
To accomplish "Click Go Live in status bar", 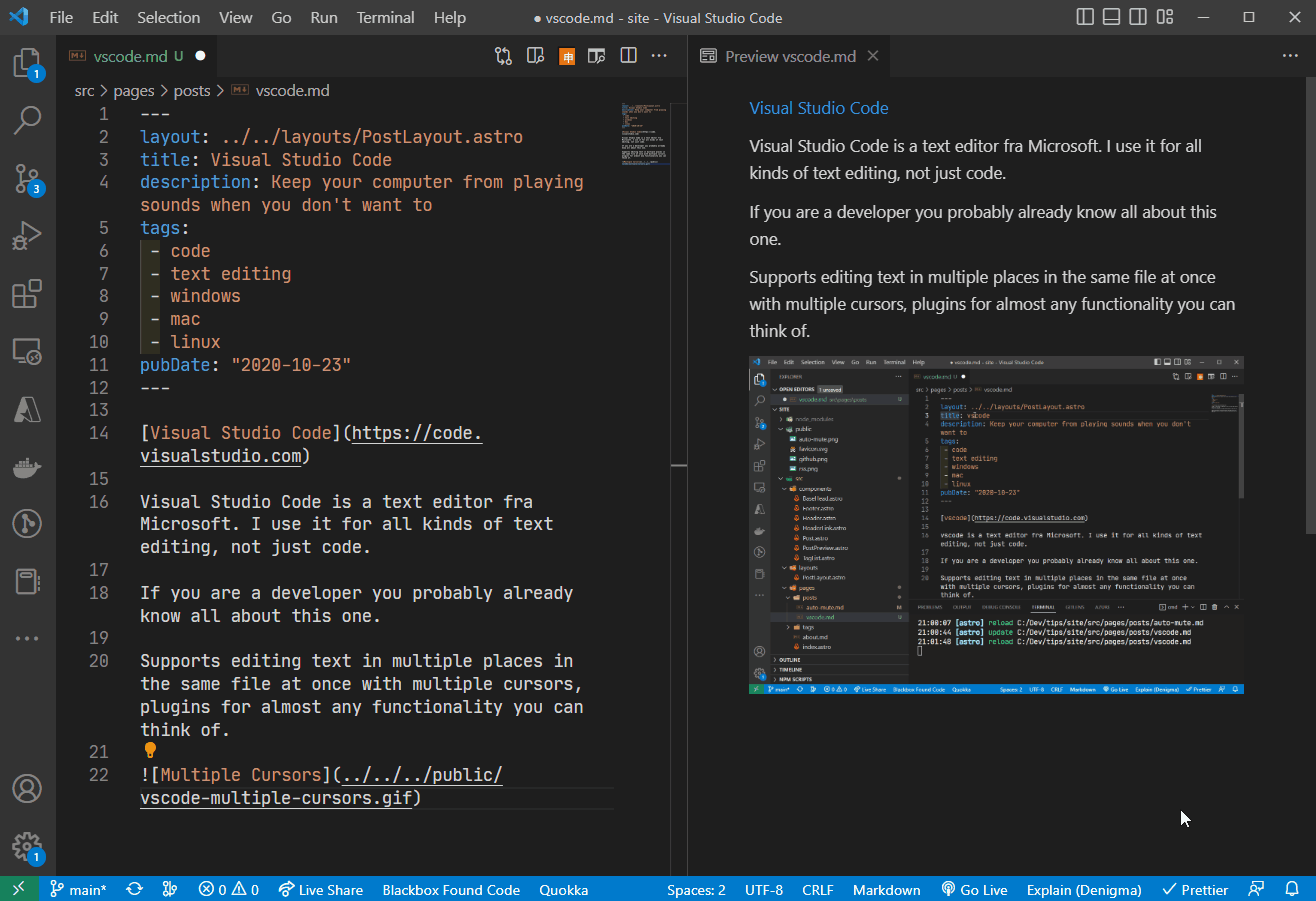I will click(974, 889).
